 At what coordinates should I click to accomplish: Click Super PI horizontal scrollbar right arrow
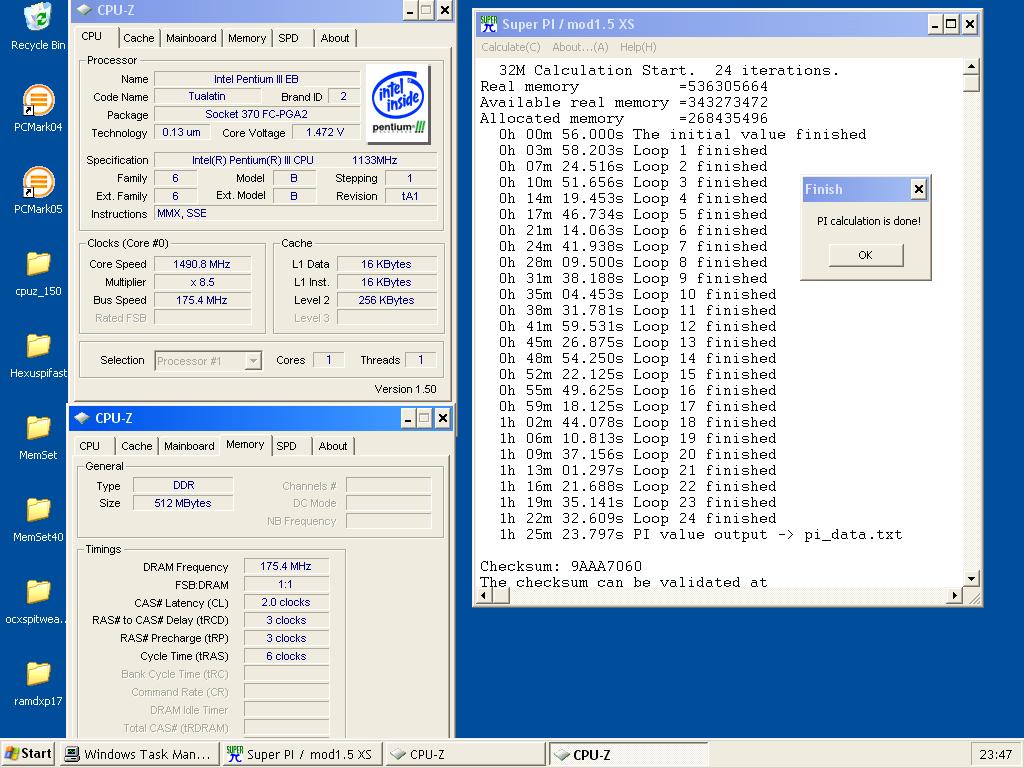point(955,595)
